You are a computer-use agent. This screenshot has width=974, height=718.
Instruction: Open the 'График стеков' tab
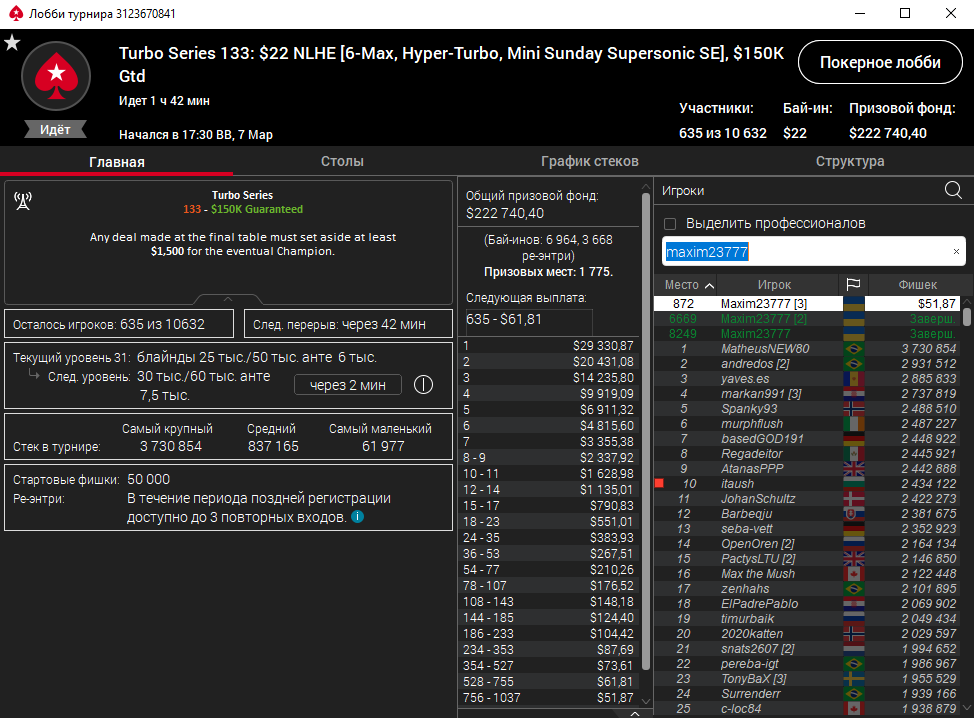589,161
